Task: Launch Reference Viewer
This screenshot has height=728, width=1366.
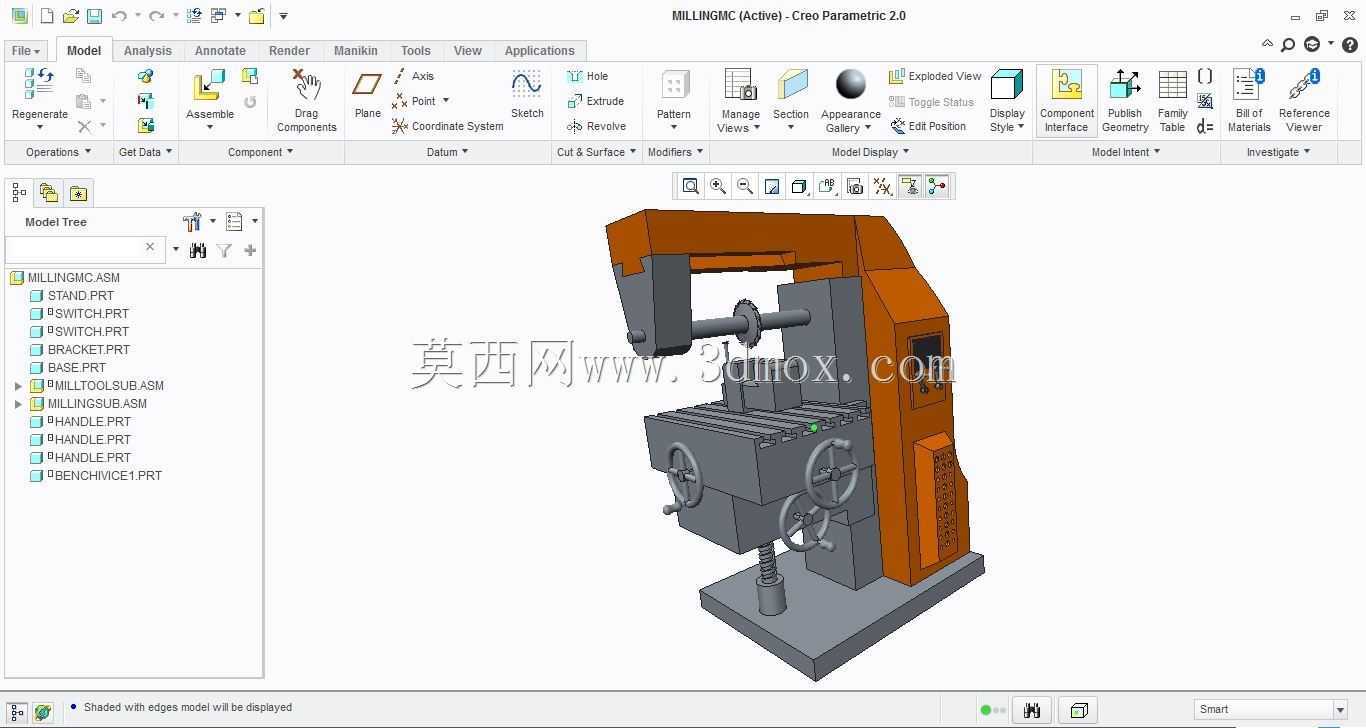Action: point(1304,100)
